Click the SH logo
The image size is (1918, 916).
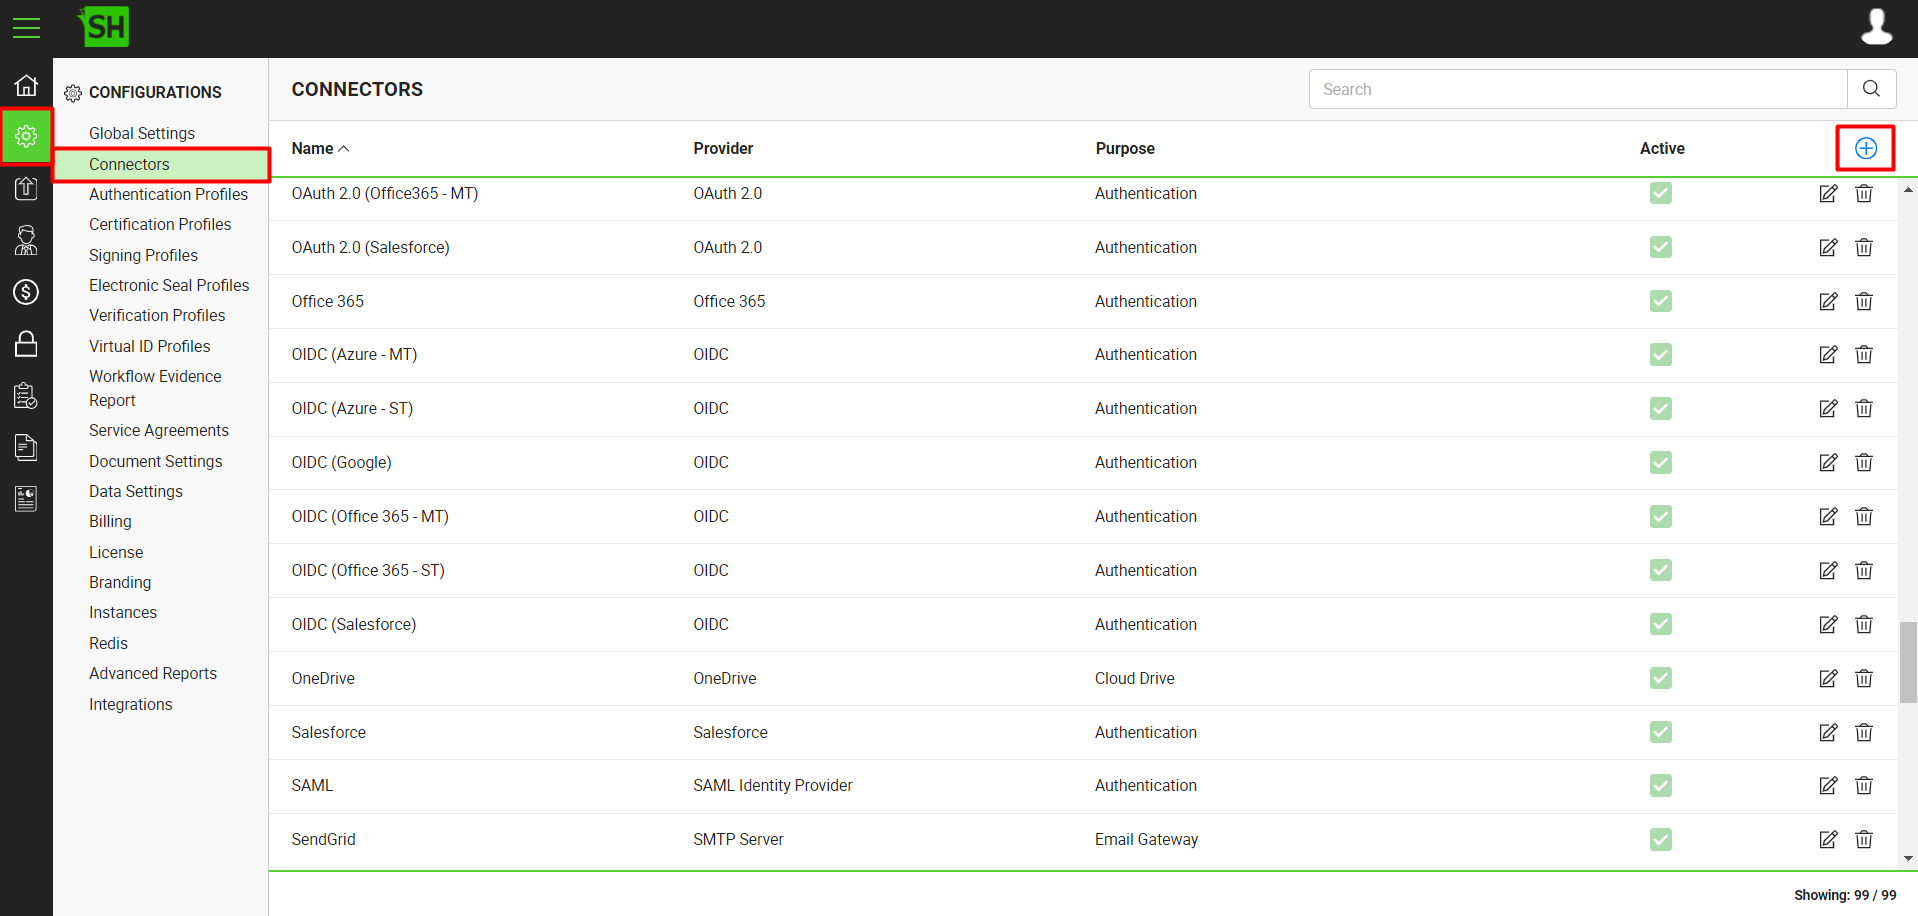pyautogui.click(x=104, y=27)
